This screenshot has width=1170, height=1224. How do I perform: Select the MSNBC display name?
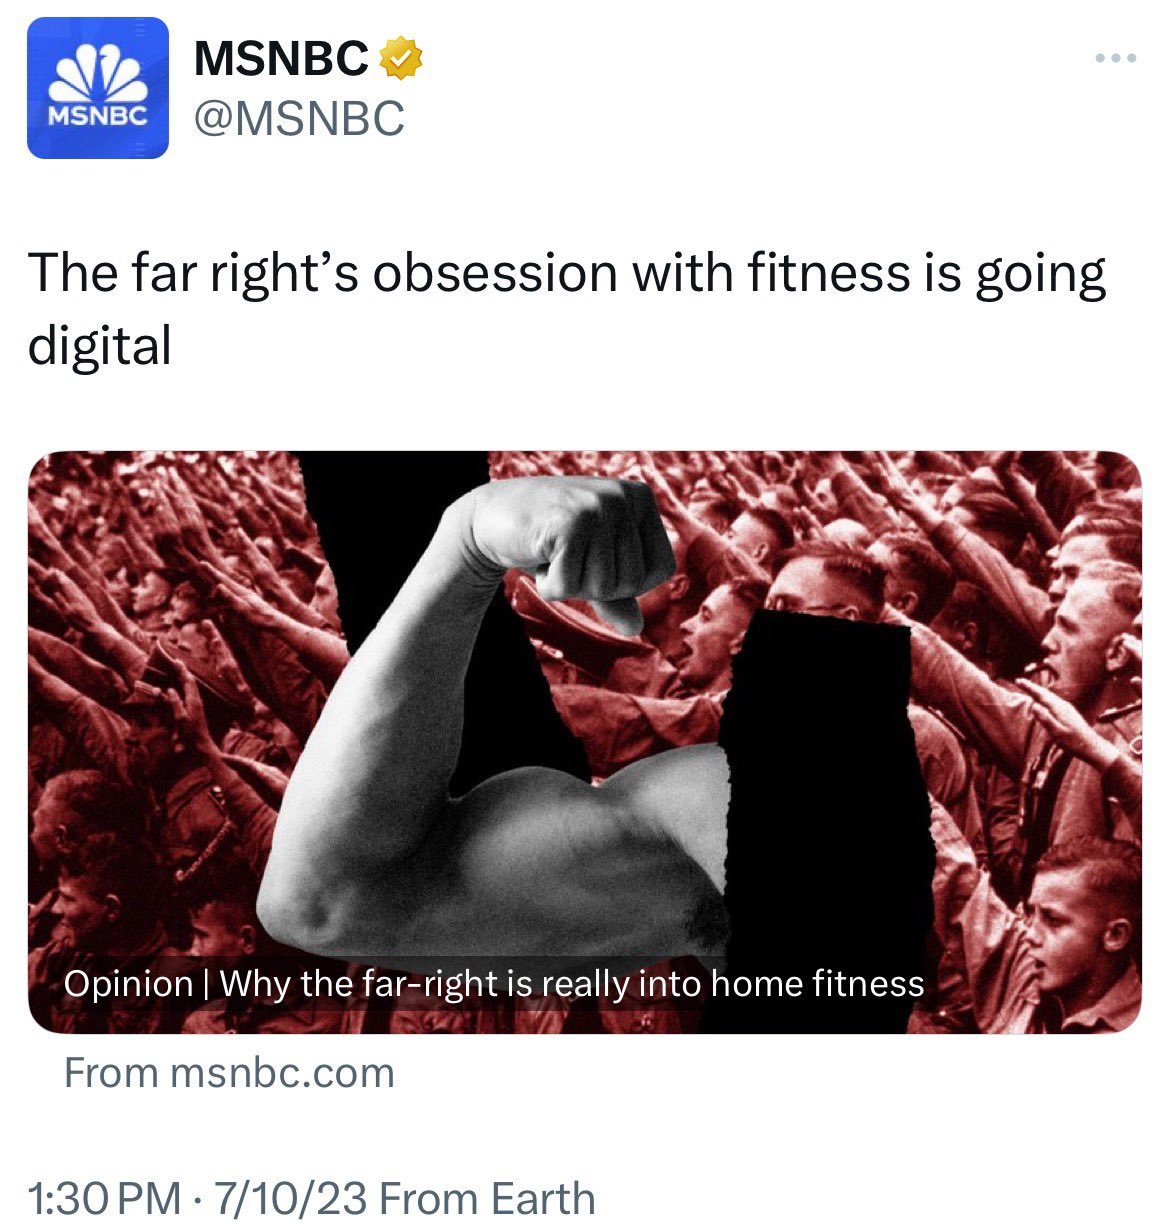coord(281,59)
